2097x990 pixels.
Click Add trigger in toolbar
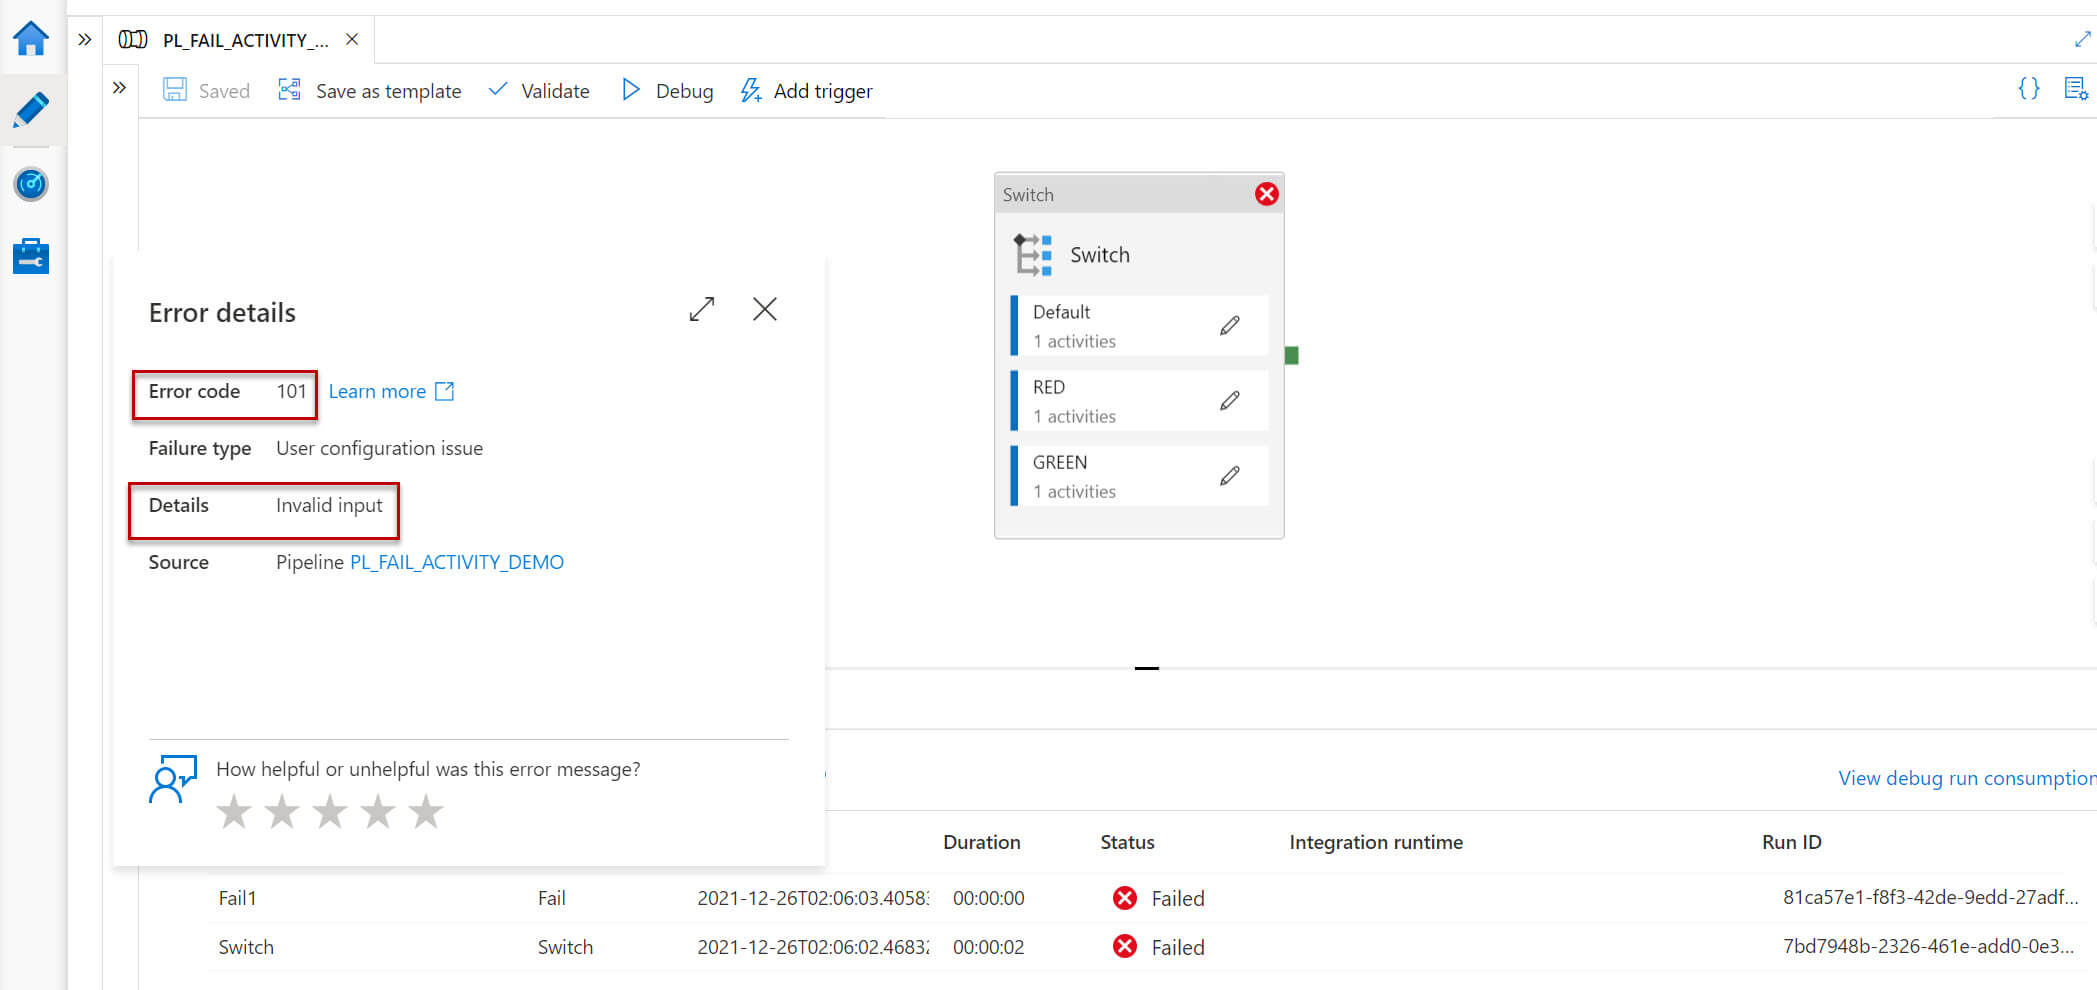click(x=806, y=91)
